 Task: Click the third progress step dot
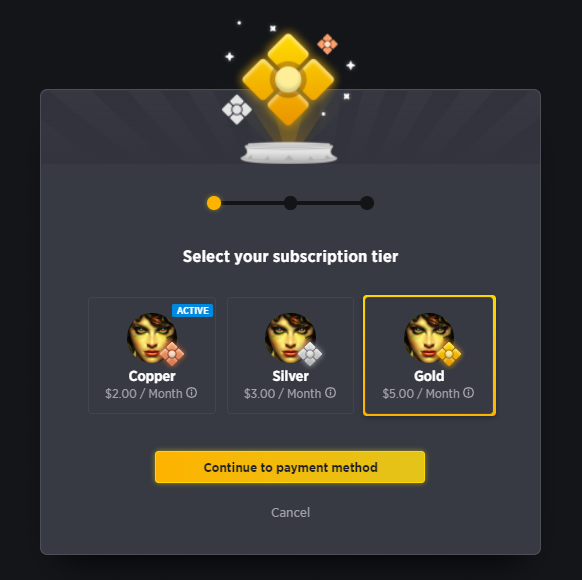click(367, 203)
